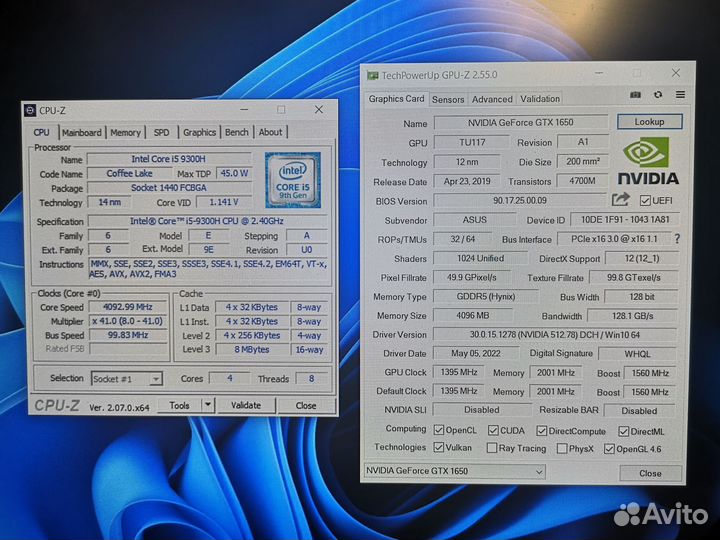This screenshot has height=540, width=720.
Task: Toggle the UEFI checkbox
Action: 645,201
